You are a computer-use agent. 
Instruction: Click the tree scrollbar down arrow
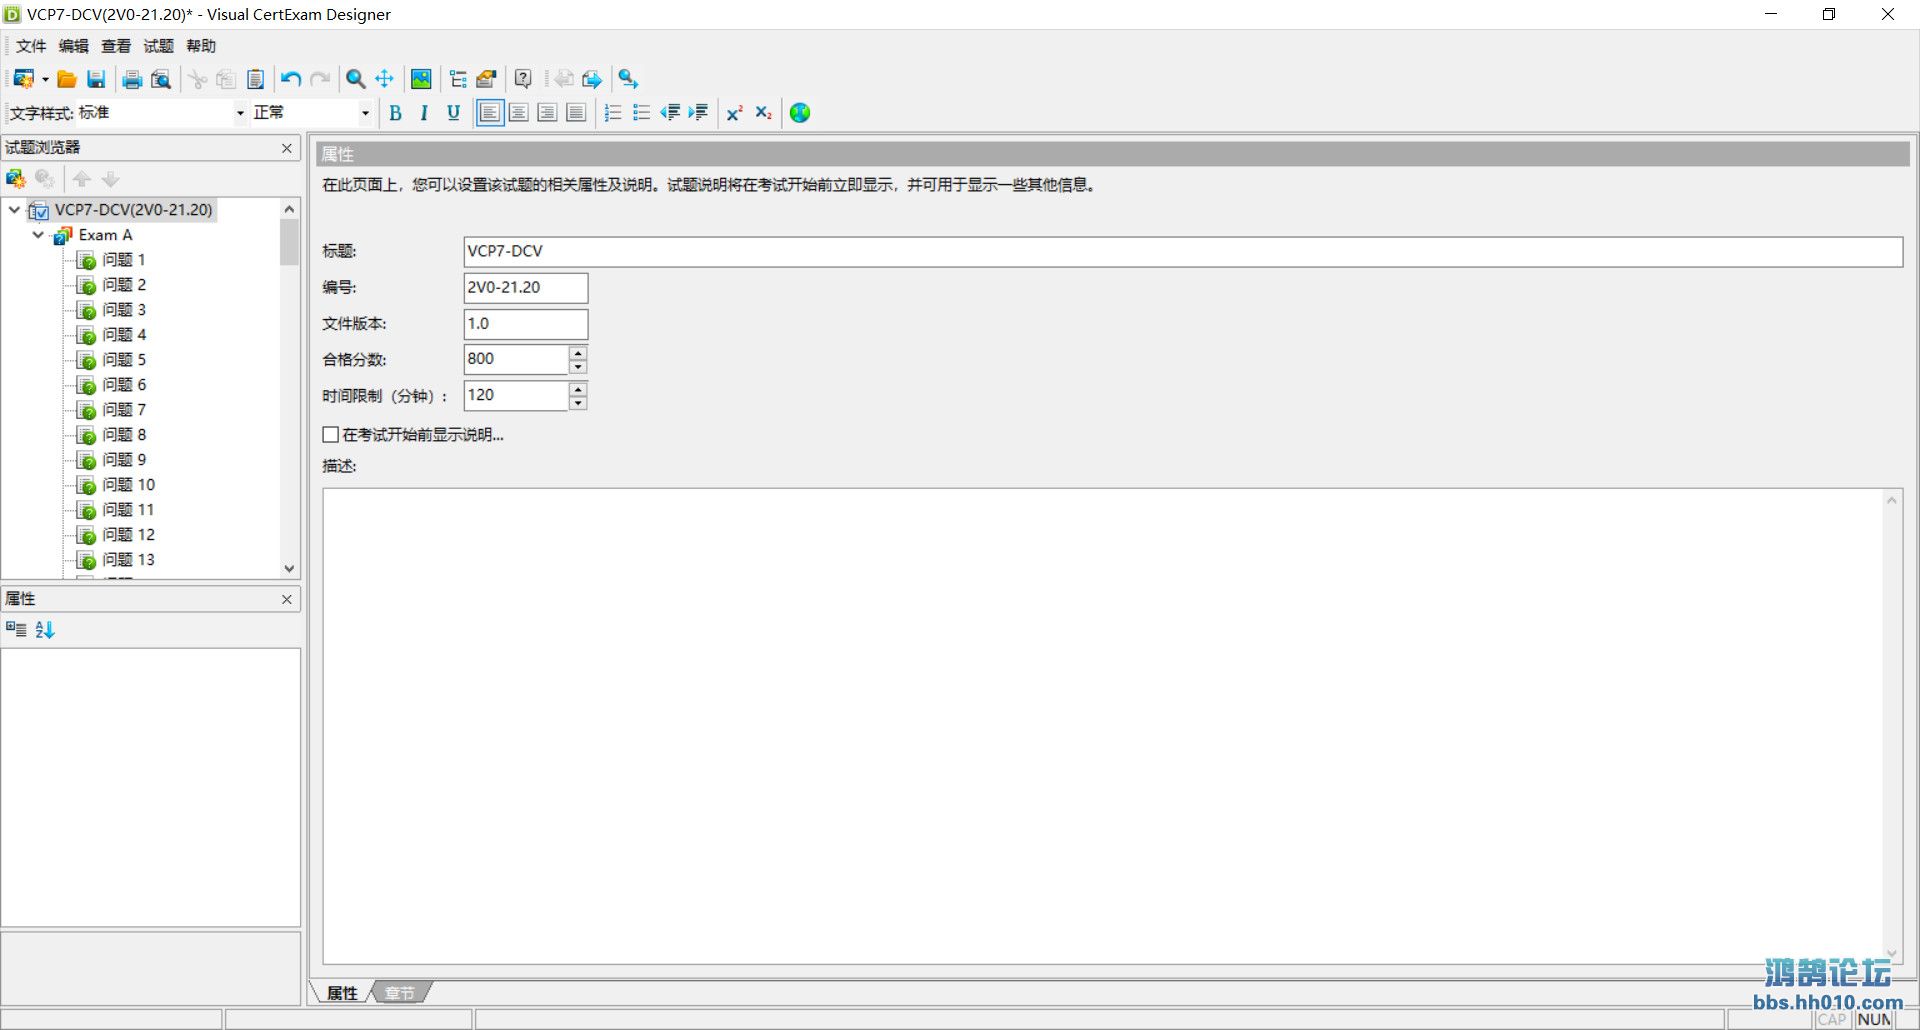point(290,569)
